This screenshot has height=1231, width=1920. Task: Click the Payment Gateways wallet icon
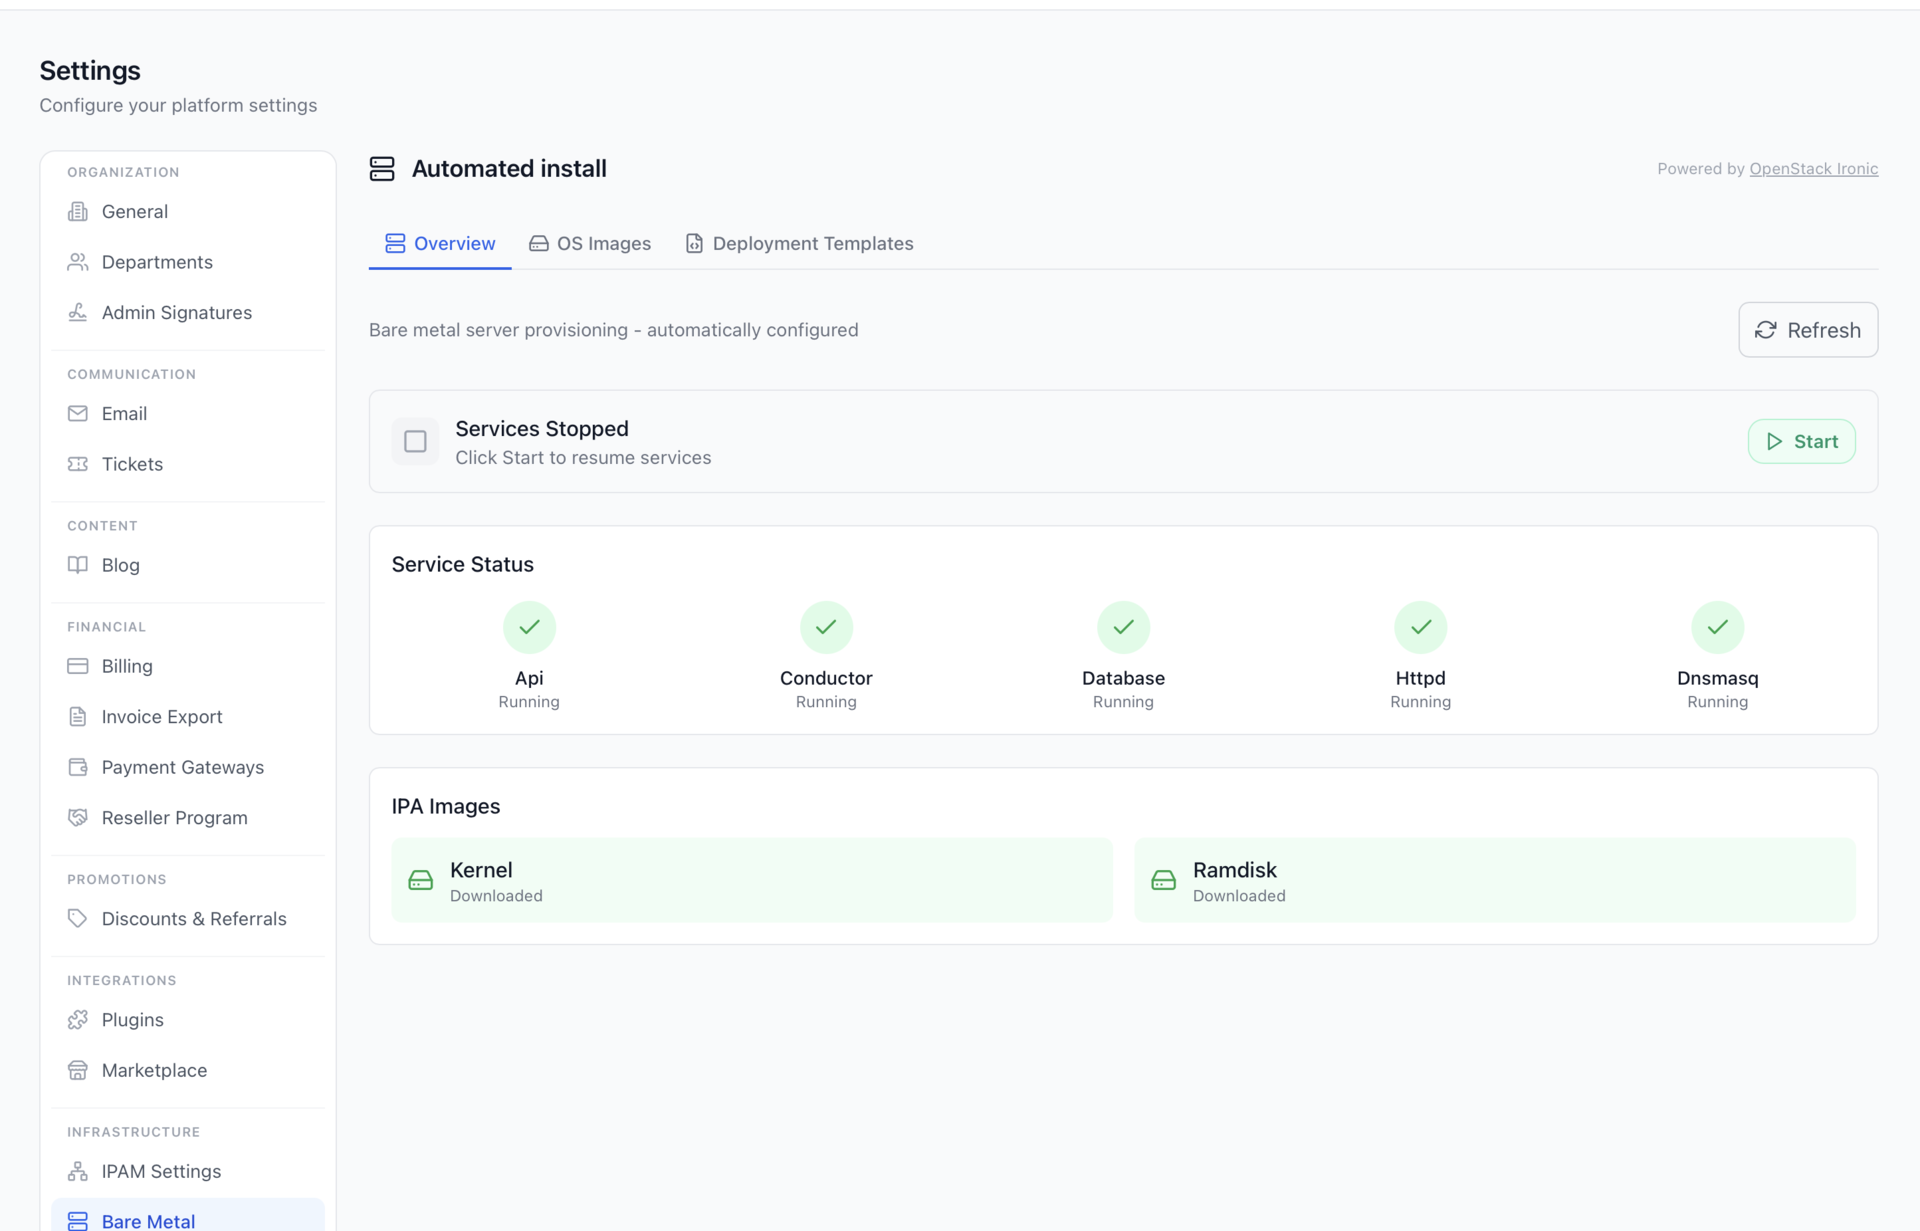(77, 767)
